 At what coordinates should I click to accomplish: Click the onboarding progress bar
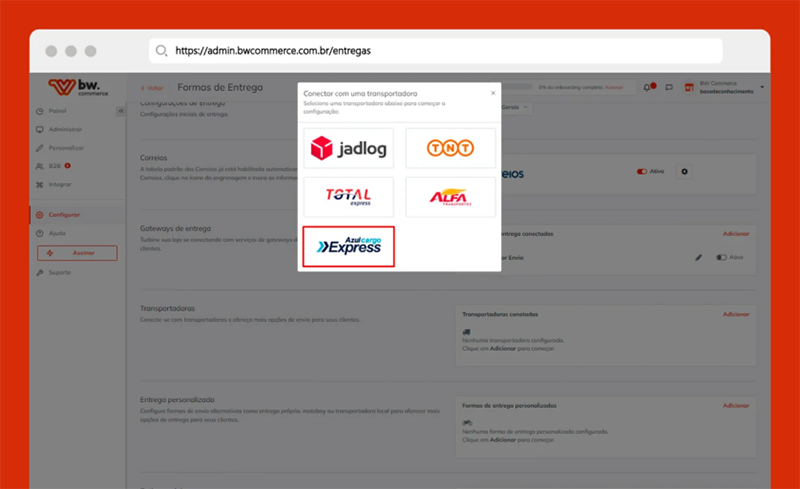[x=517, y=87]
